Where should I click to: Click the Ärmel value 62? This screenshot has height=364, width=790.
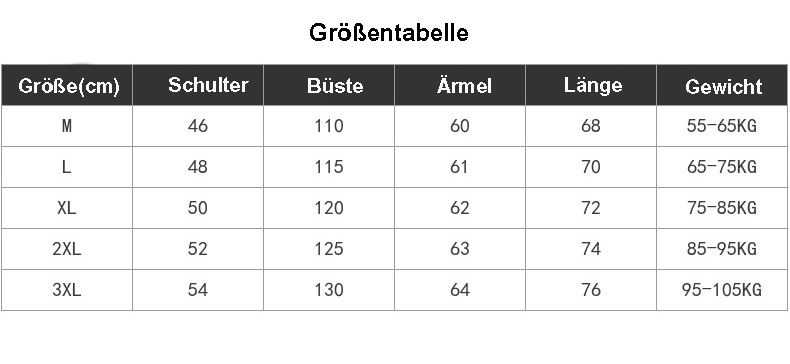(459, 208)
